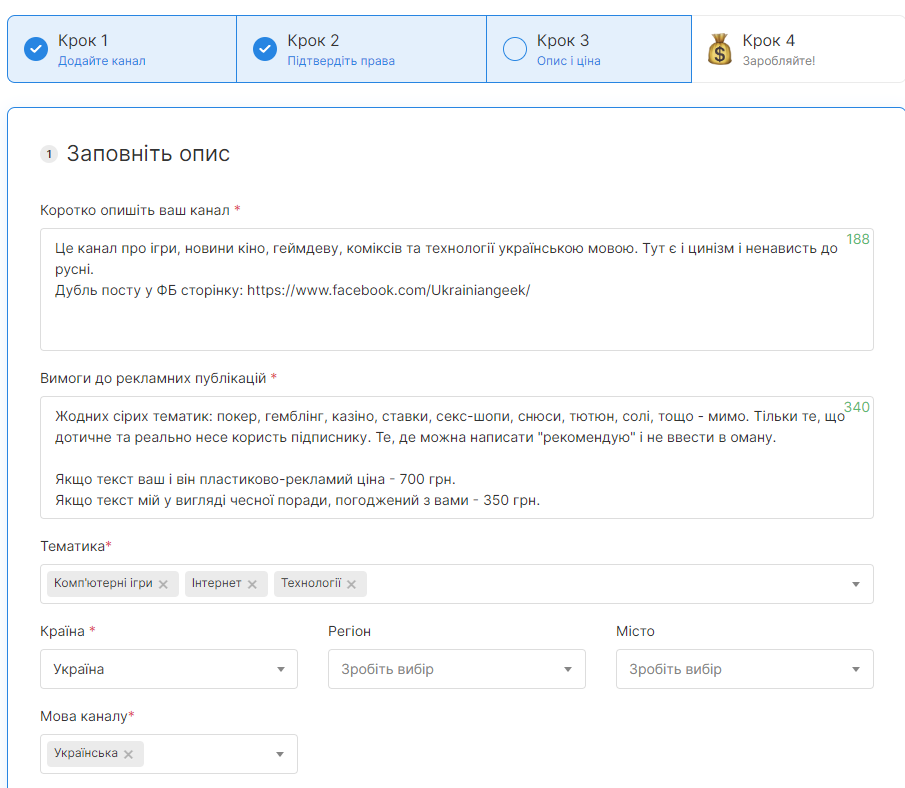Screen dimensions: 905x788
Task: Click the money bag icon at Крок 4
Action: pyautogui.click(x=720, y=49)
